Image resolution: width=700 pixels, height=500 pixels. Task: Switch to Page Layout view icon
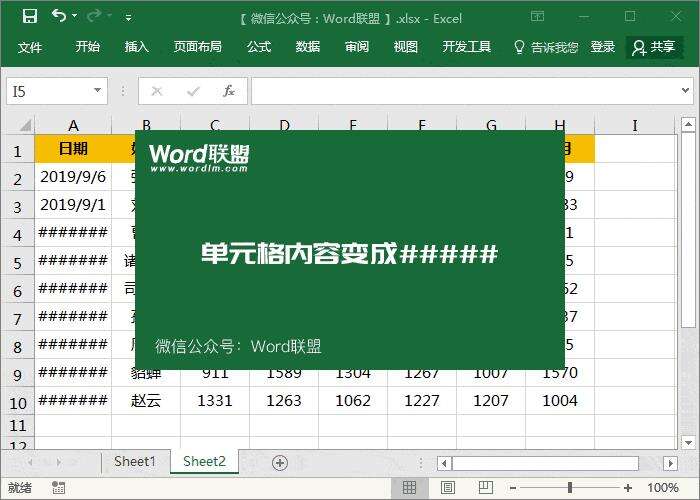point(448,488)
